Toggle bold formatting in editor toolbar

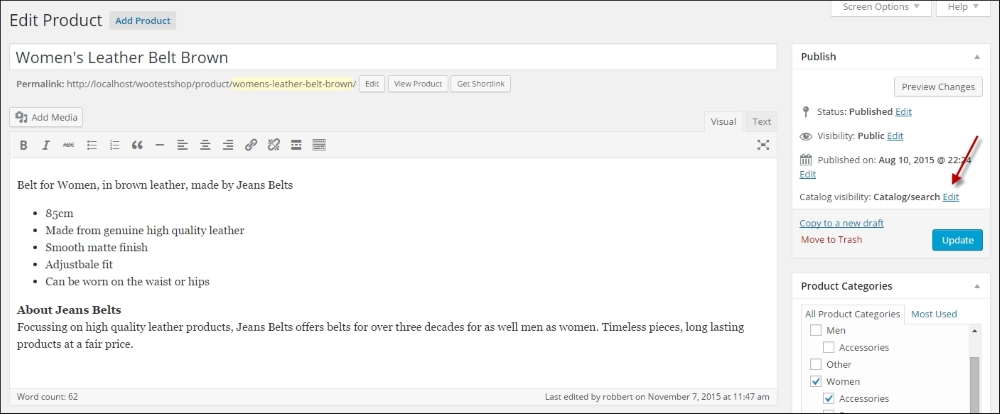pos(24,145)
